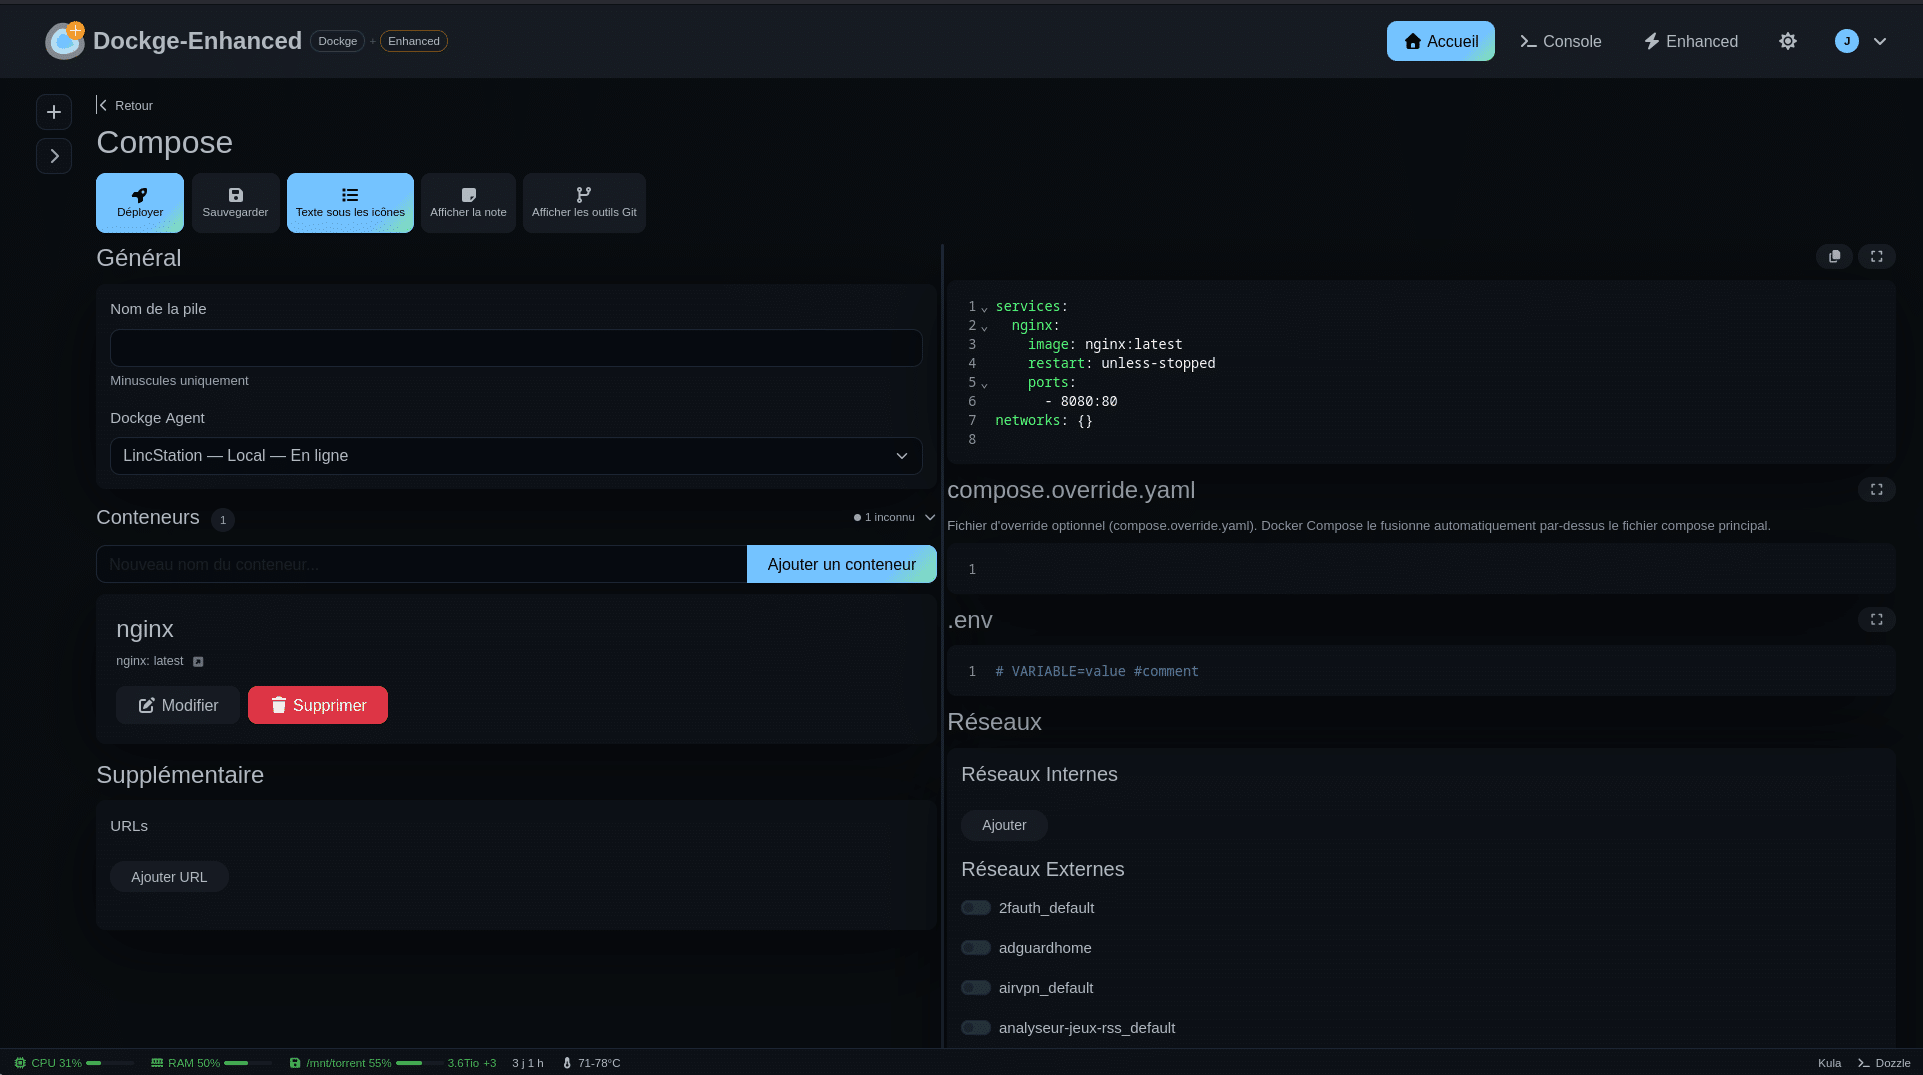The image size is (1923, 1075).
Task: Open Dozzle link in status bar
Action: [x=1884, y=1063]
